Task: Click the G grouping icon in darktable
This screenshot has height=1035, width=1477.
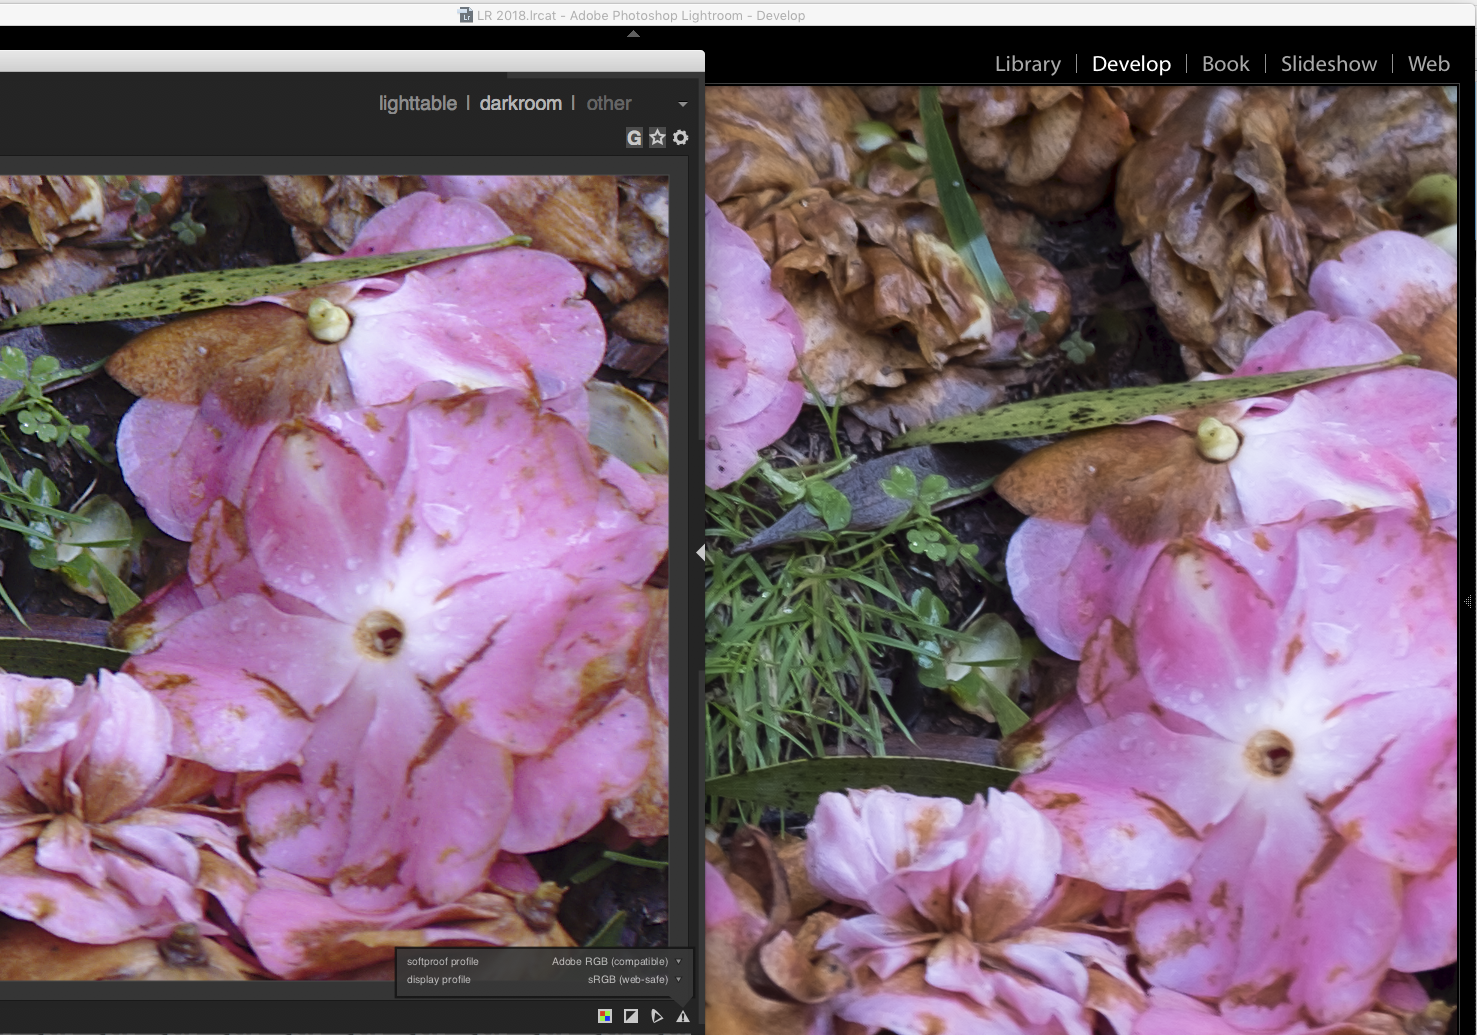Action: point(634,138)
